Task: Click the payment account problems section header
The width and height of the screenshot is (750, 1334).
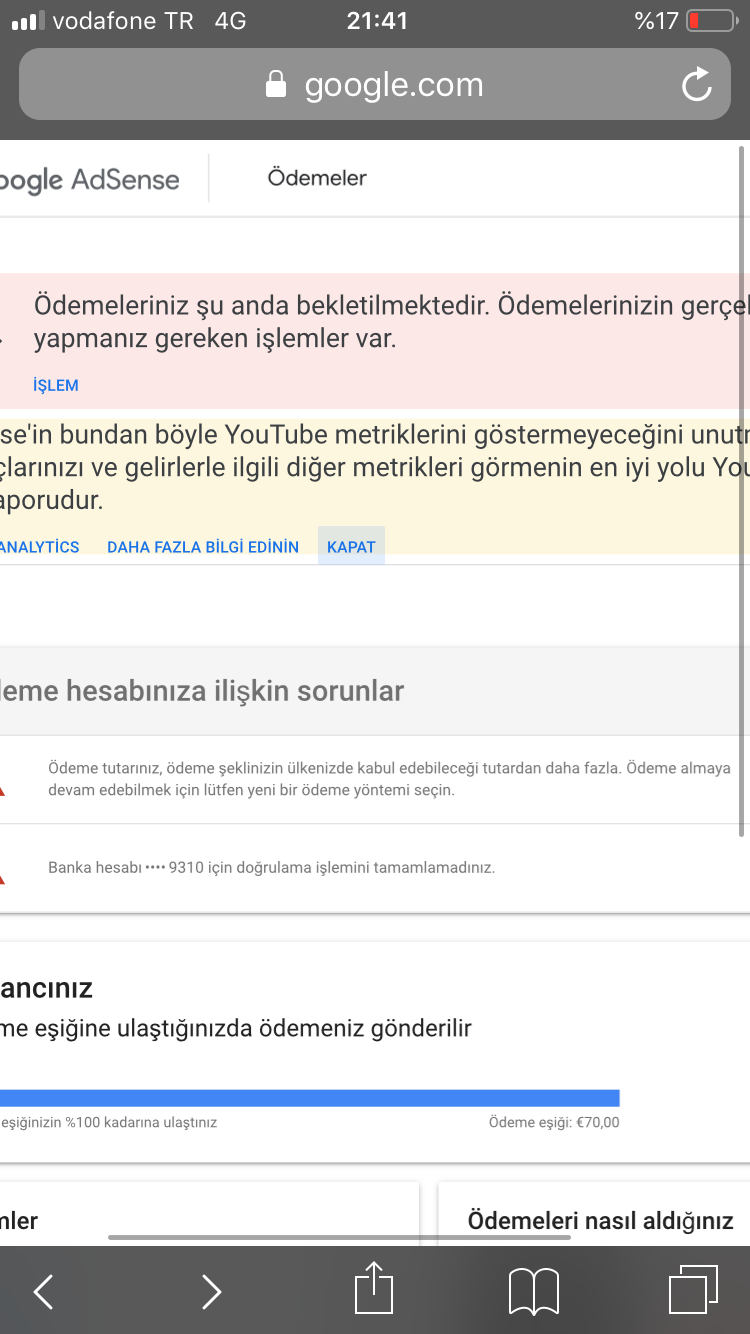Action: tap(375, 691)
